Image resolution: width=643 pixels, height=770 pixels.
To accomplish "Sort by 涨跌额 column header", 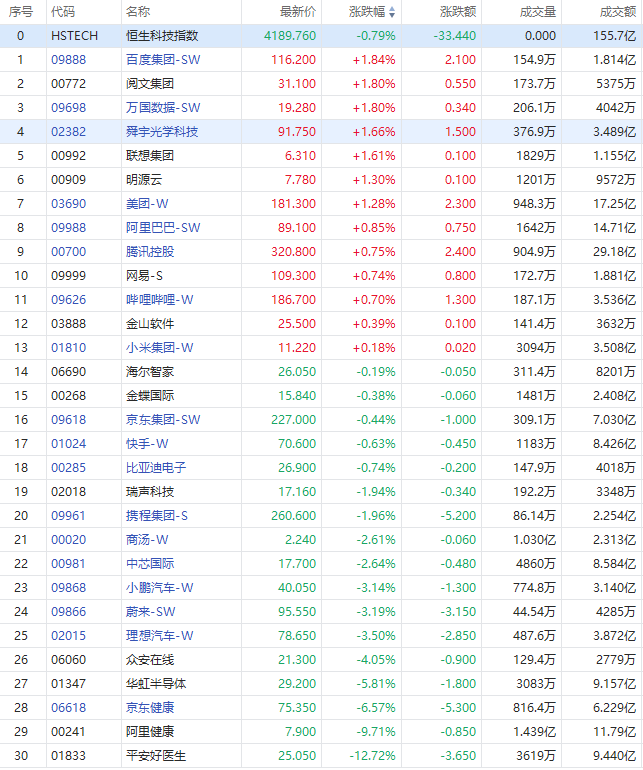I will point(458,12).
